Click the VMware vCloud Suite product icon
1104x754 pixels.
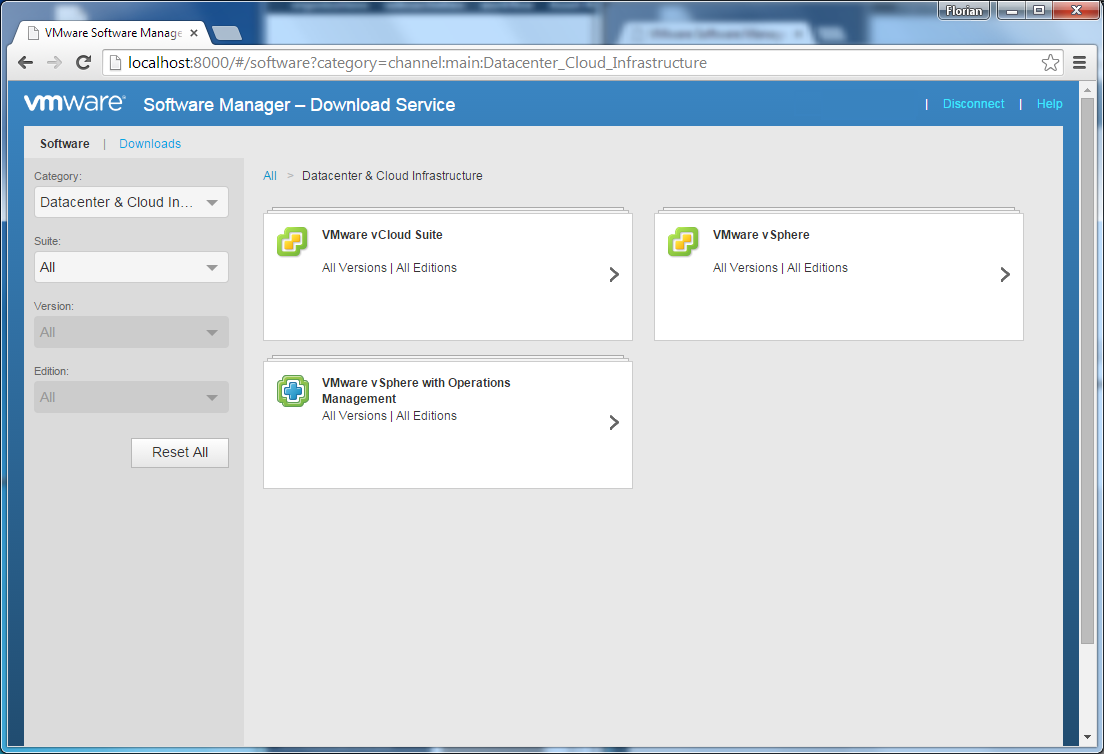click(x=292, y=242)
